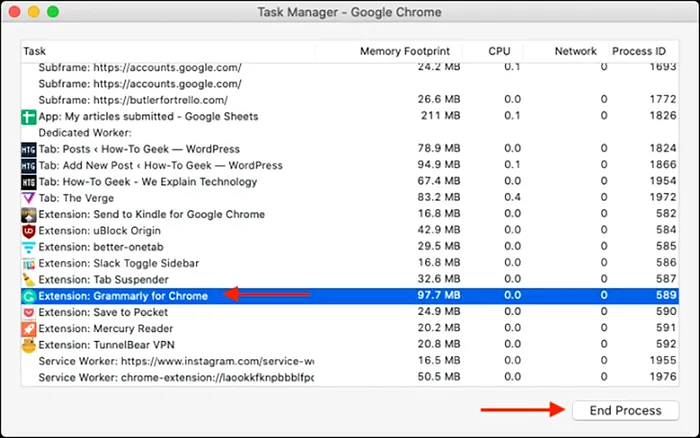Select 'Extension: better-onetab' row
700x438 pixels.
(350, 247)
